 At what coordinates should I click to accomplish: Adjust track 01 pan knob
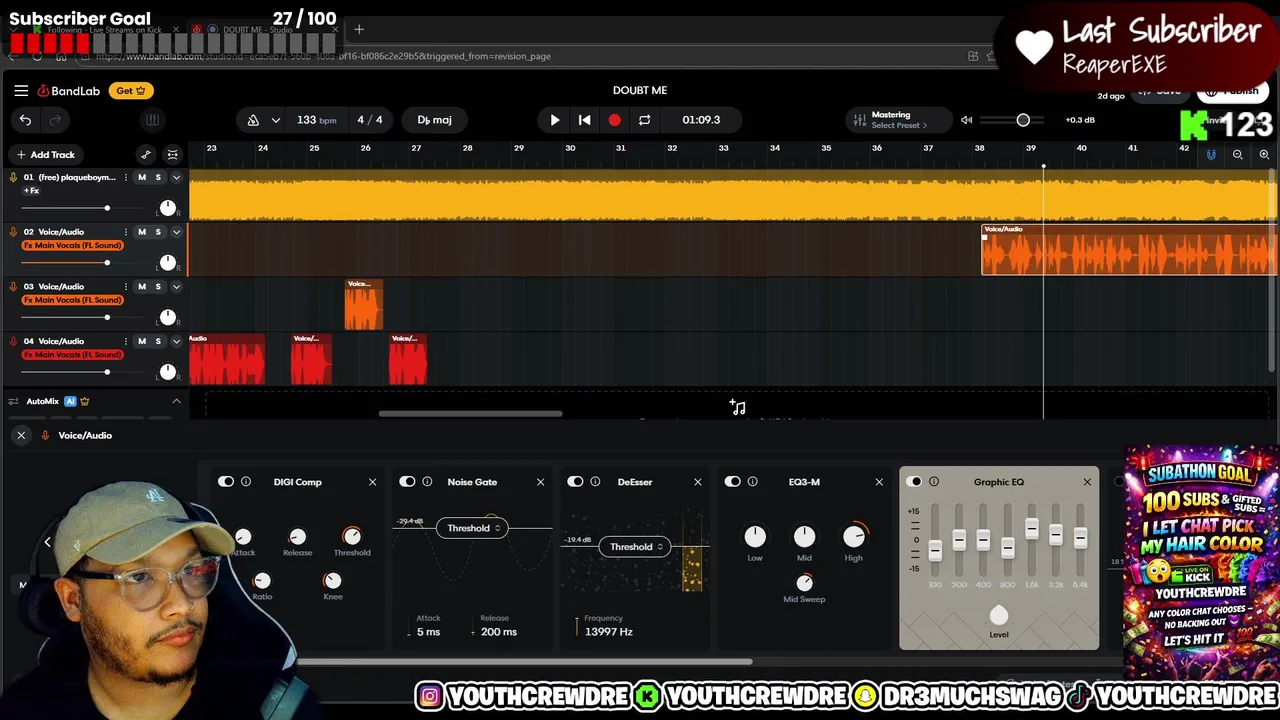point(168,208)
